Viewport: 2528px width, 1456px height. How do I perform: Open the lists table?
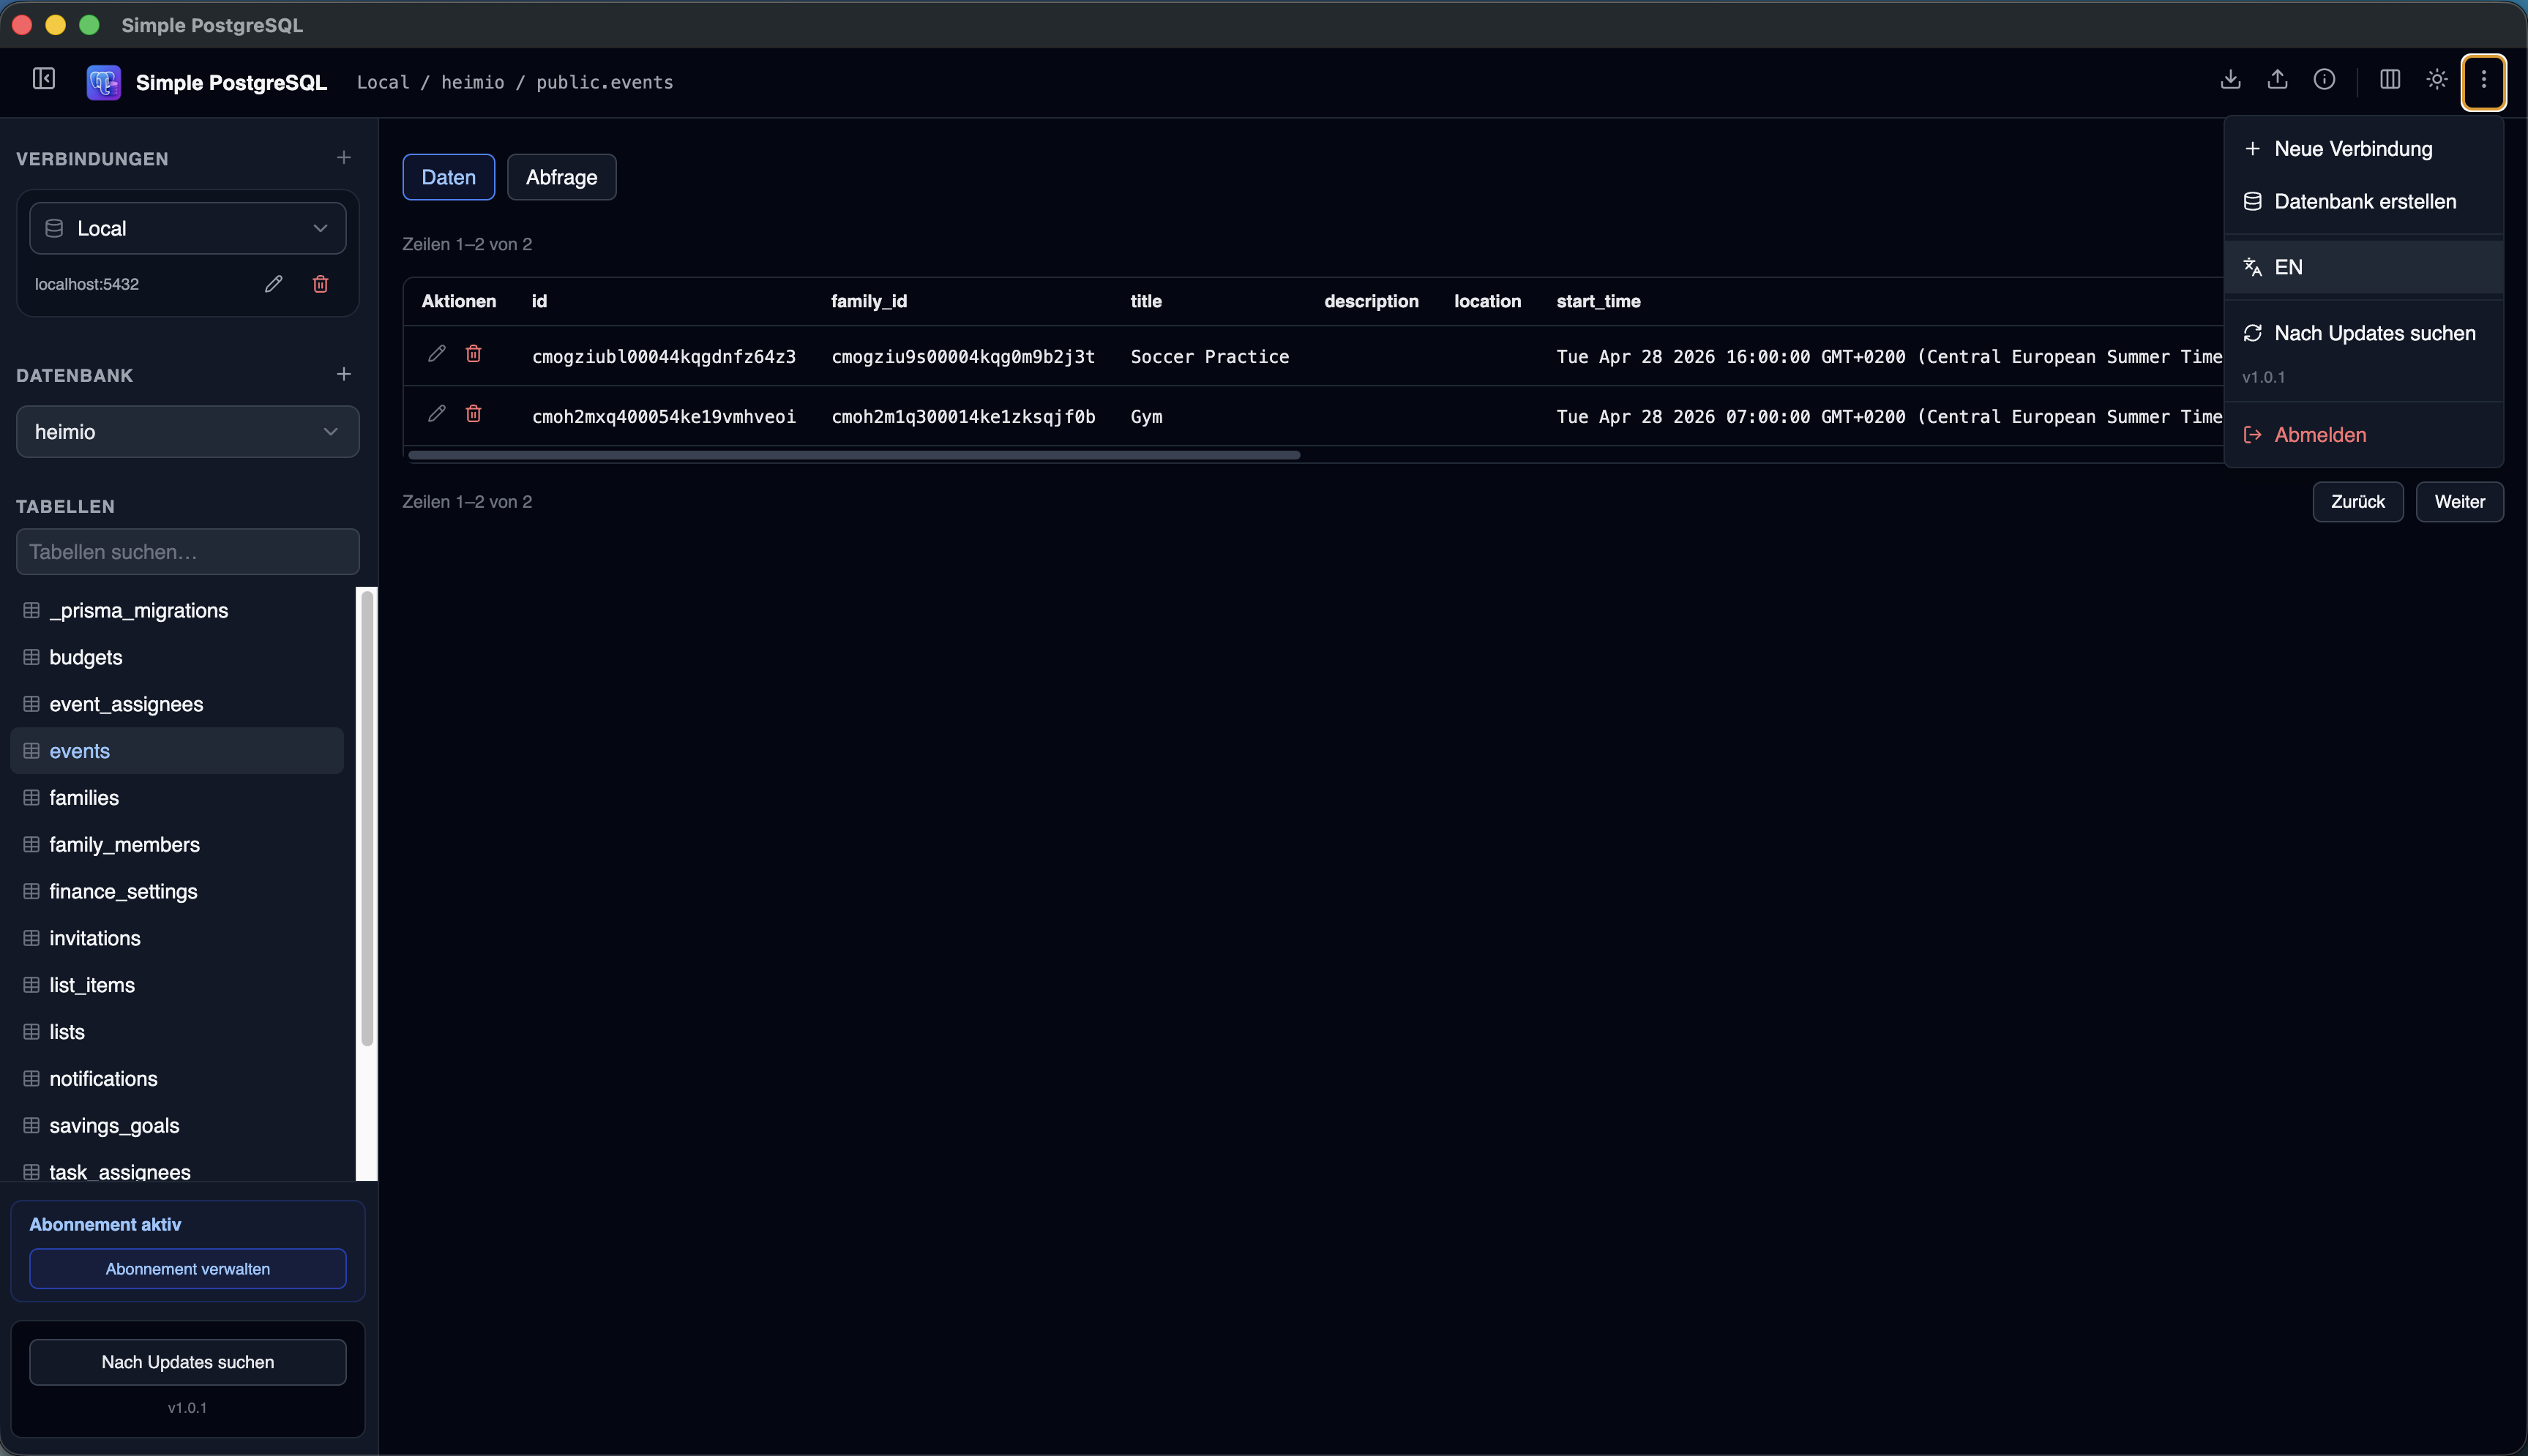[177, 1032]
